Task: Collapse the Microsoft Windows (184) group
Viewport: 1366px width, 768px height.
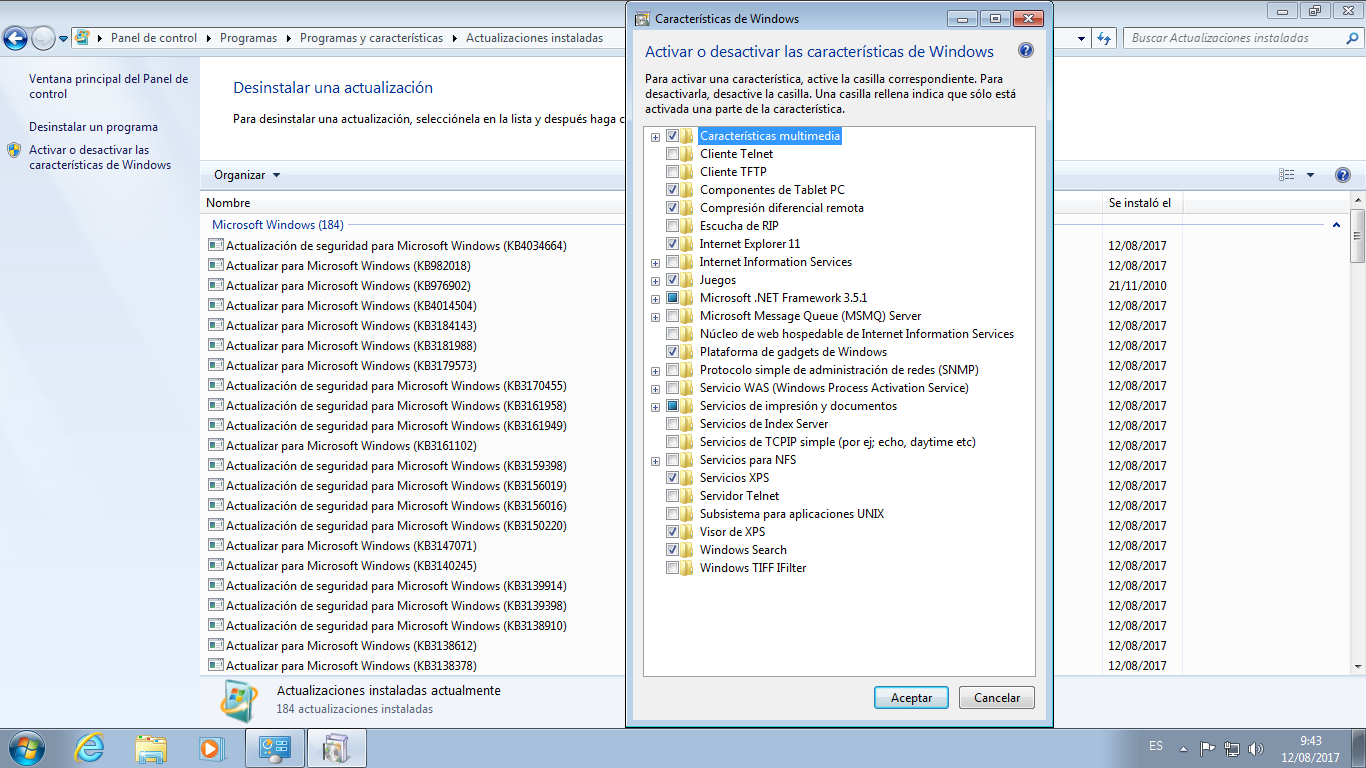Action: pyautogui.click(x=1337, y=225)
